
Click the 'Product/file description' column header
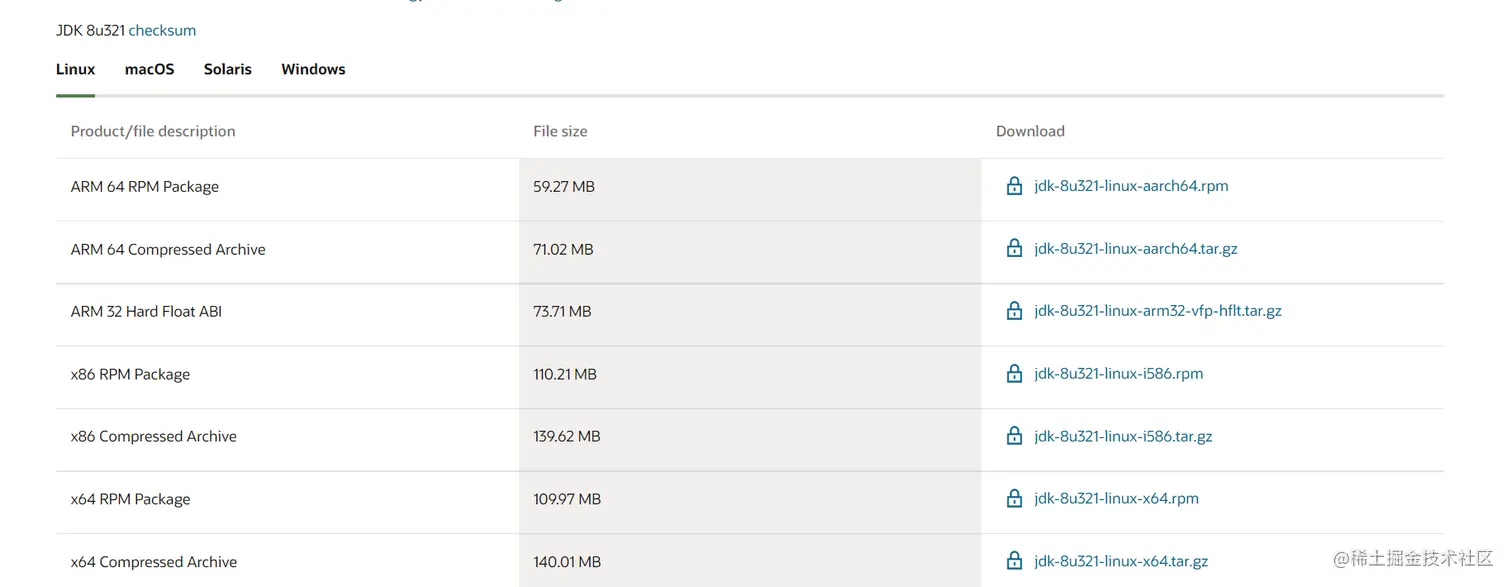click(x=153, y=131)
